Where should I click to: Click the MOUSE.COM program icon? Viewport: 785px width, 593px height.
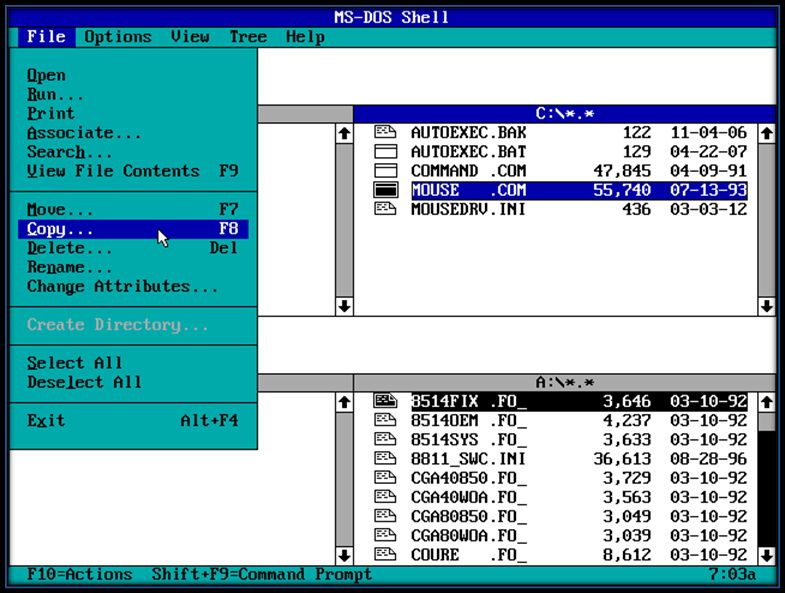pyautogui.click(x=385, y=190)
